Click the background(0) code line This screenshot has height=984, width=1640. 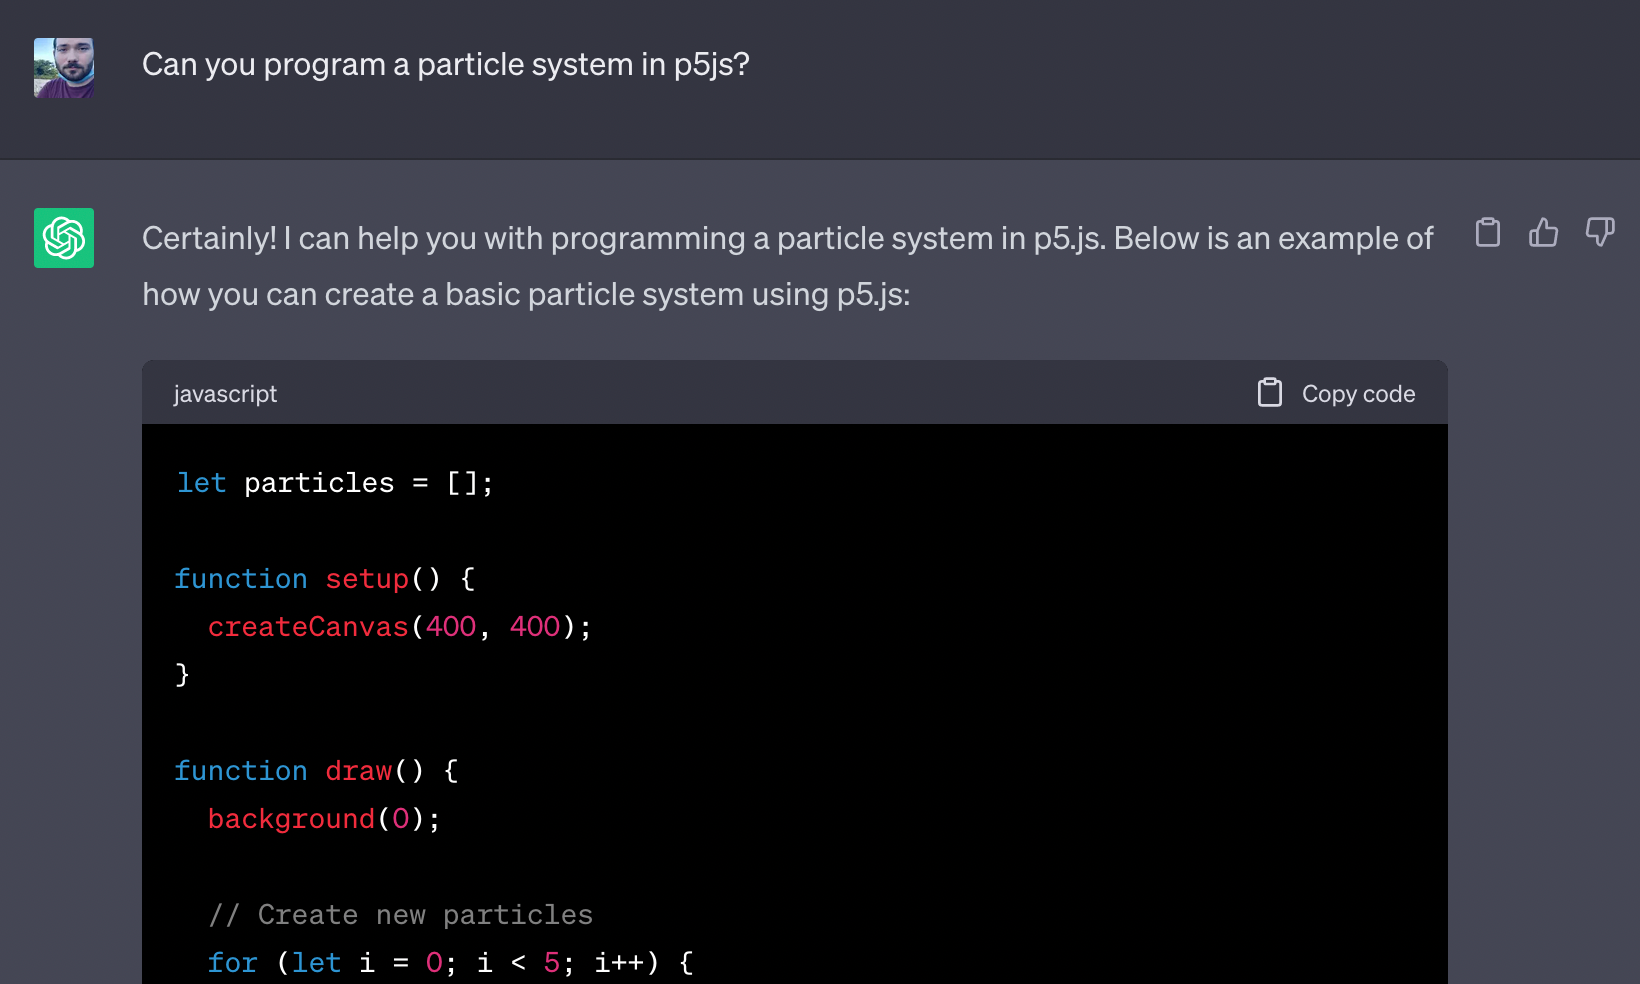(x=324, y=819)
